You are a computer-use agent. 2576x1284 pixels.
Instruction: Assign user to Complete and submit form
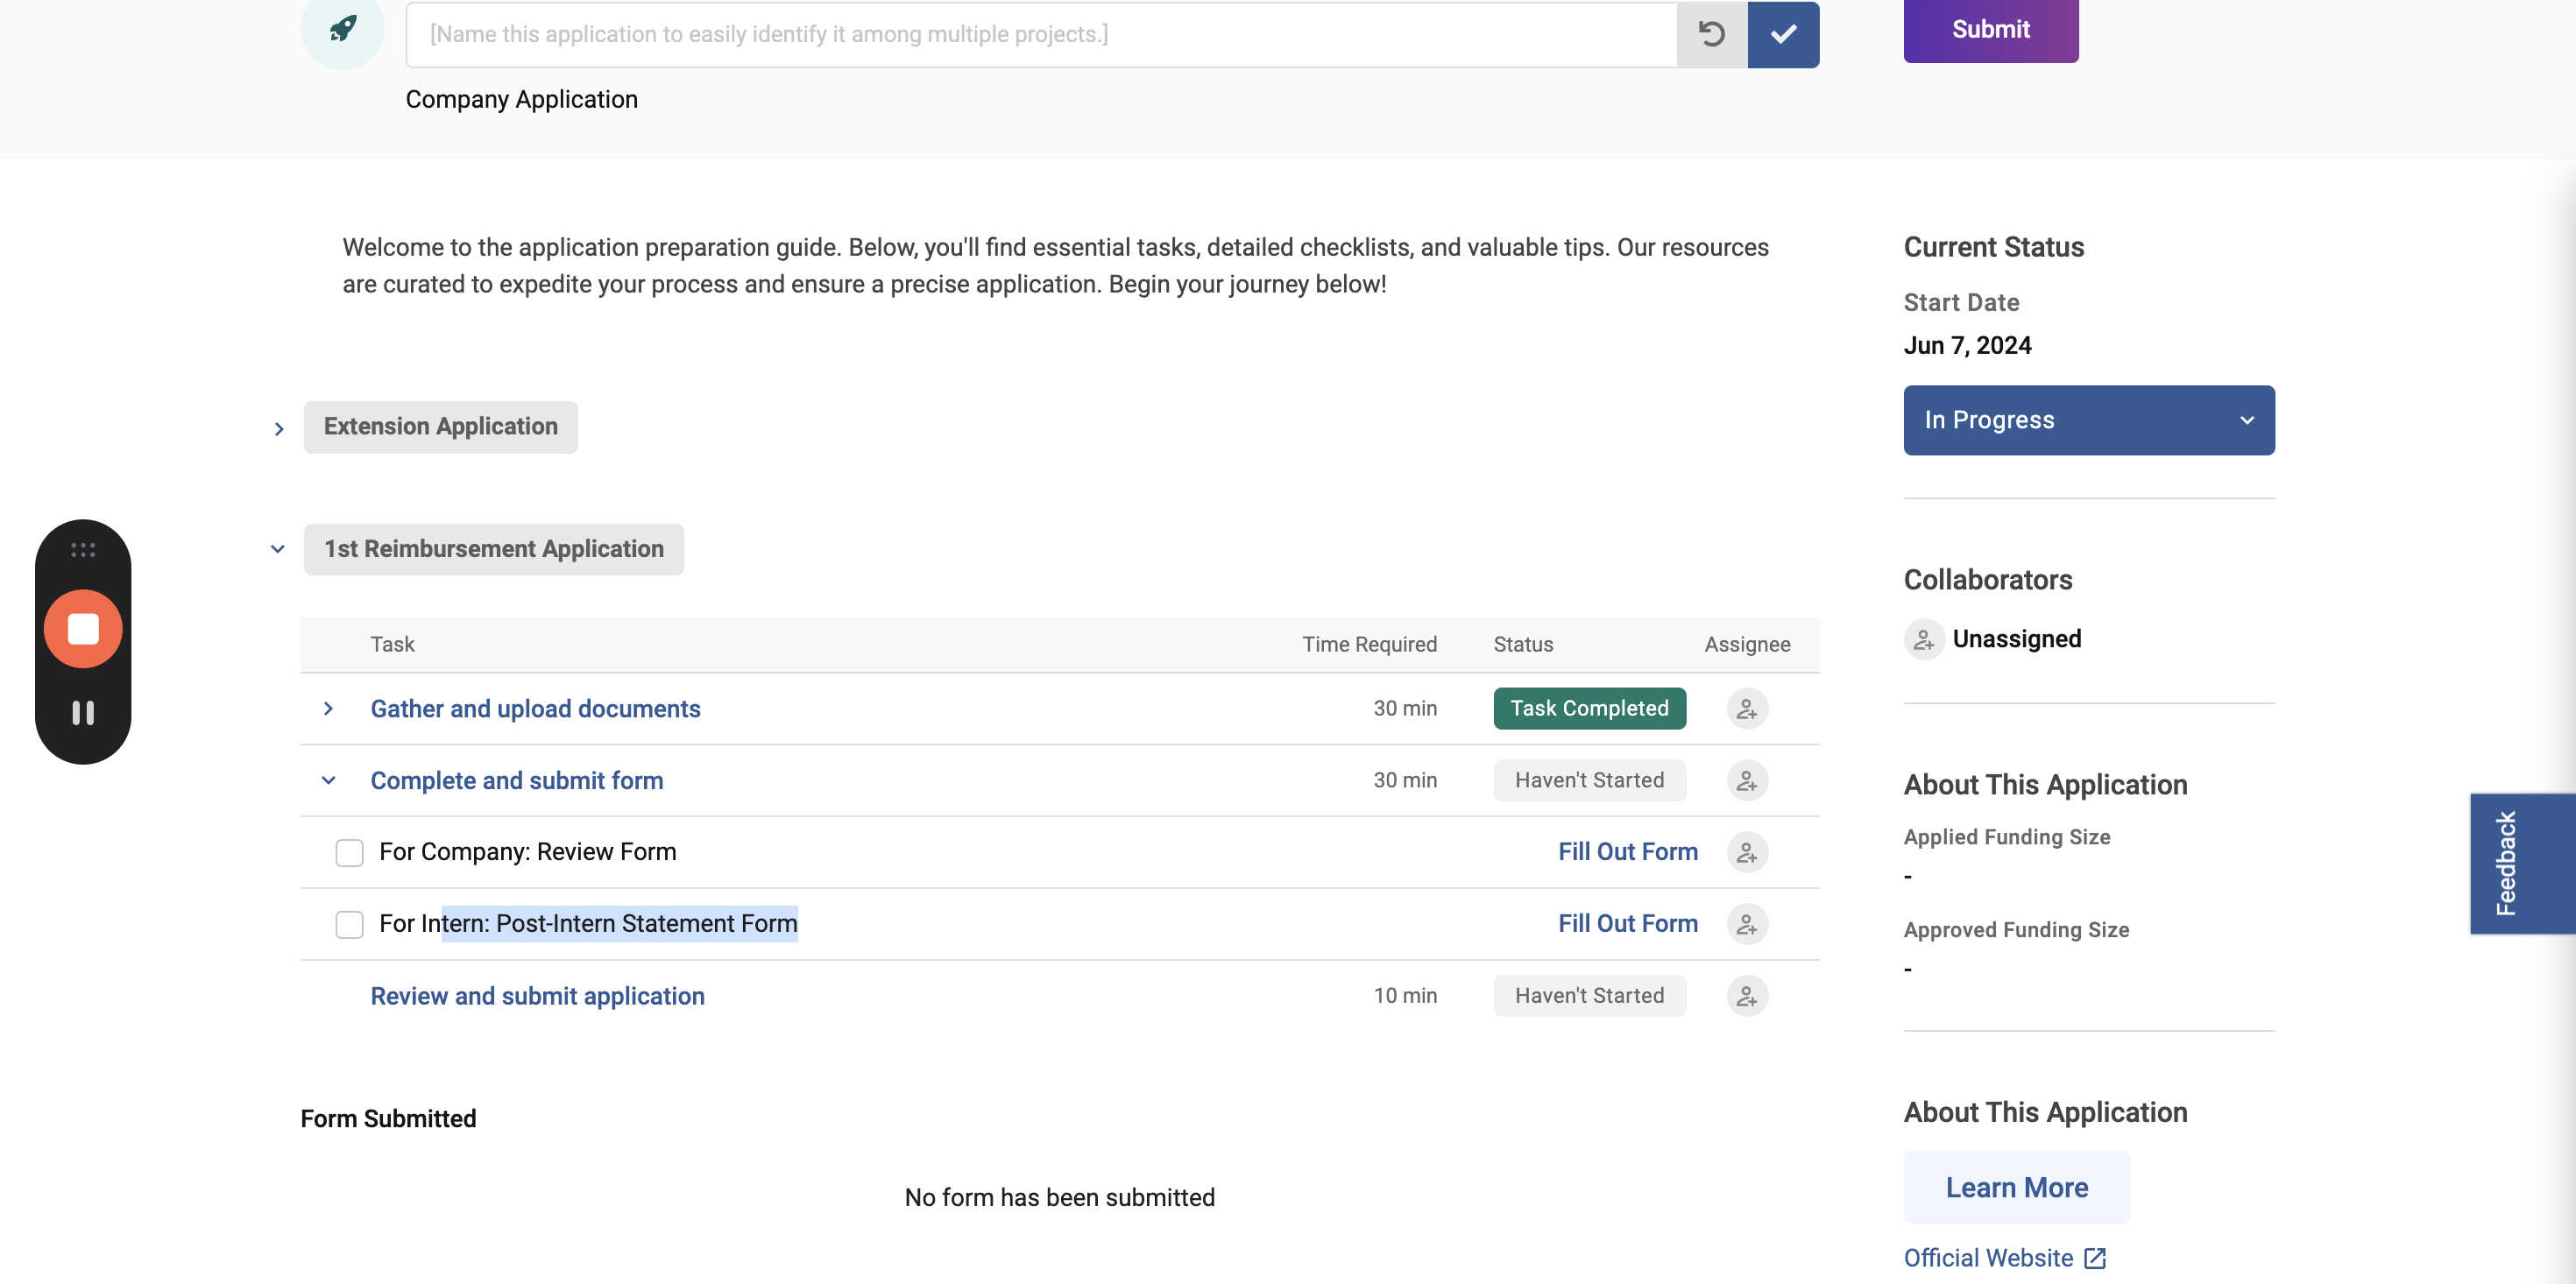tap(1747, 781)
